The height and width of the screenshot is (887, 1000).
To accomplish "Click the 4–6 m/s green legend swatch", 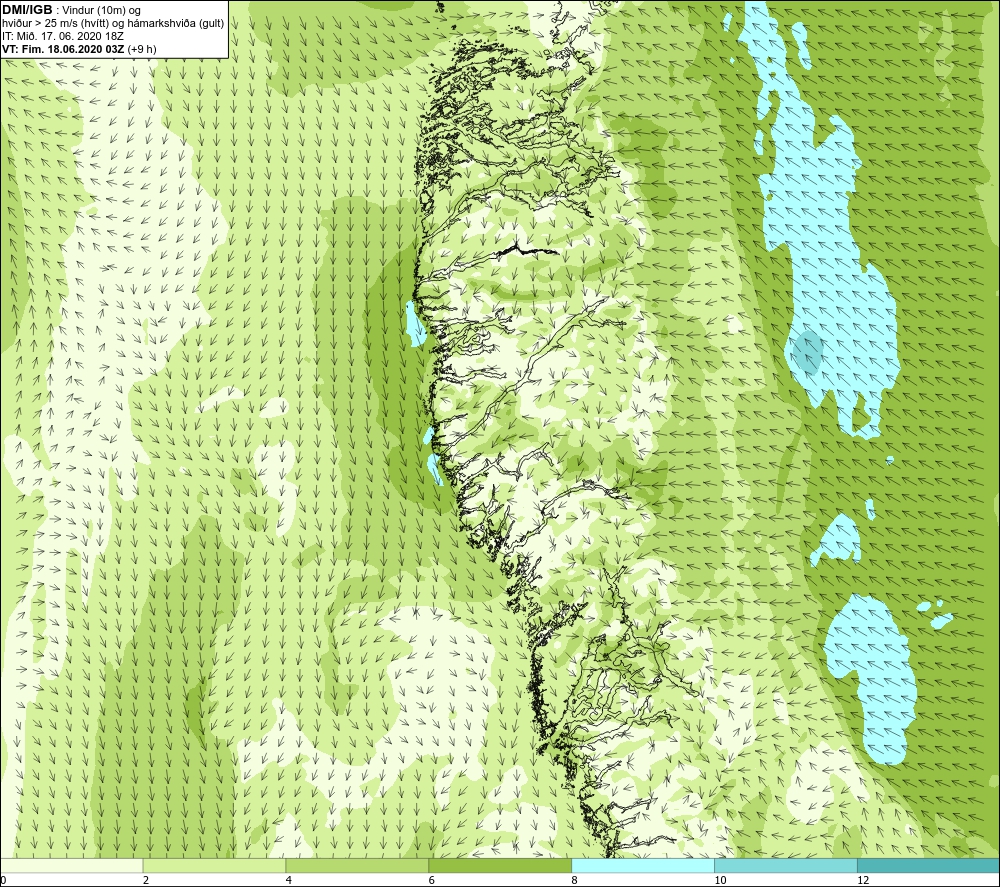I will [x=357, y=865].
